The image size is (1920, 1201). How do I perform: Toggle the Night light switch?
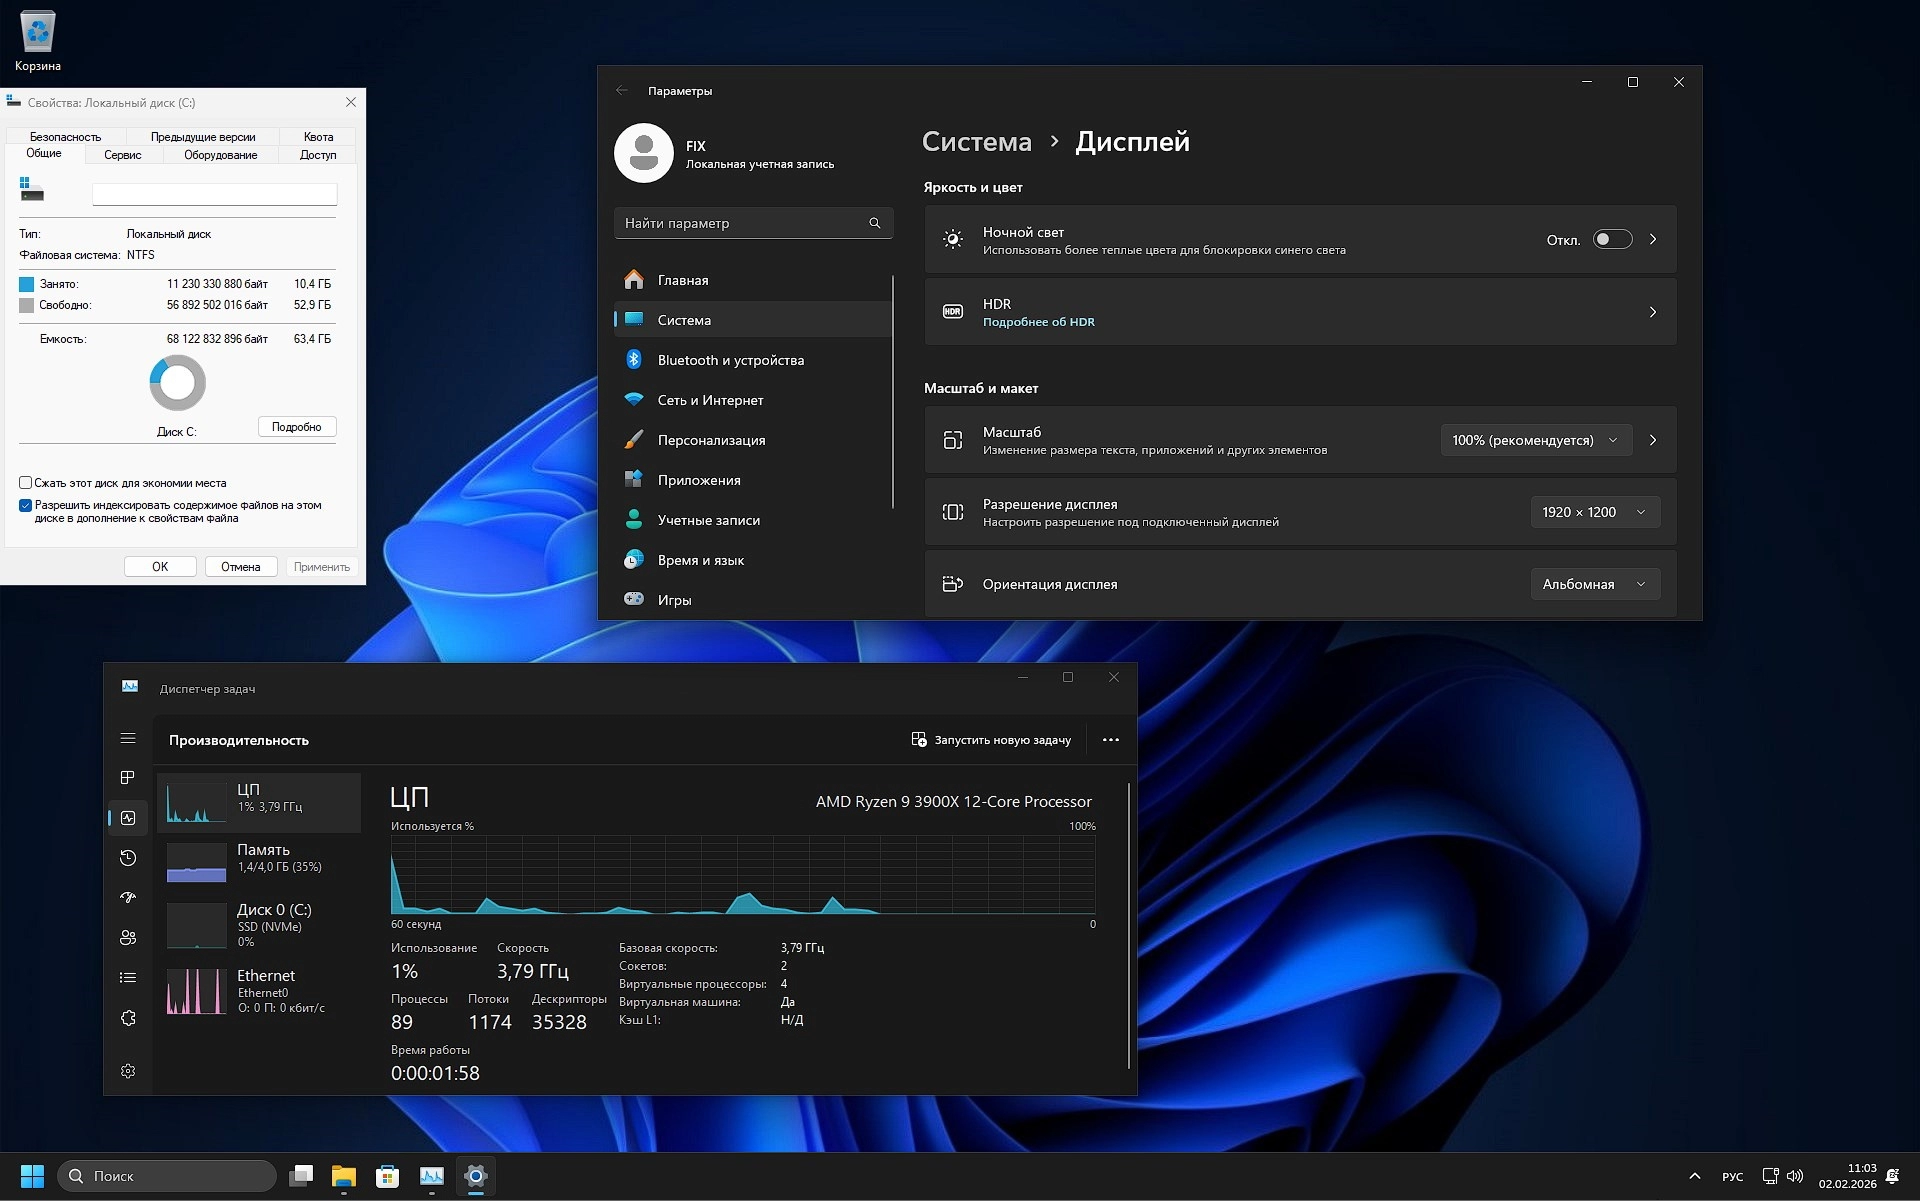pyautogui.click(x=1612, y=239)
